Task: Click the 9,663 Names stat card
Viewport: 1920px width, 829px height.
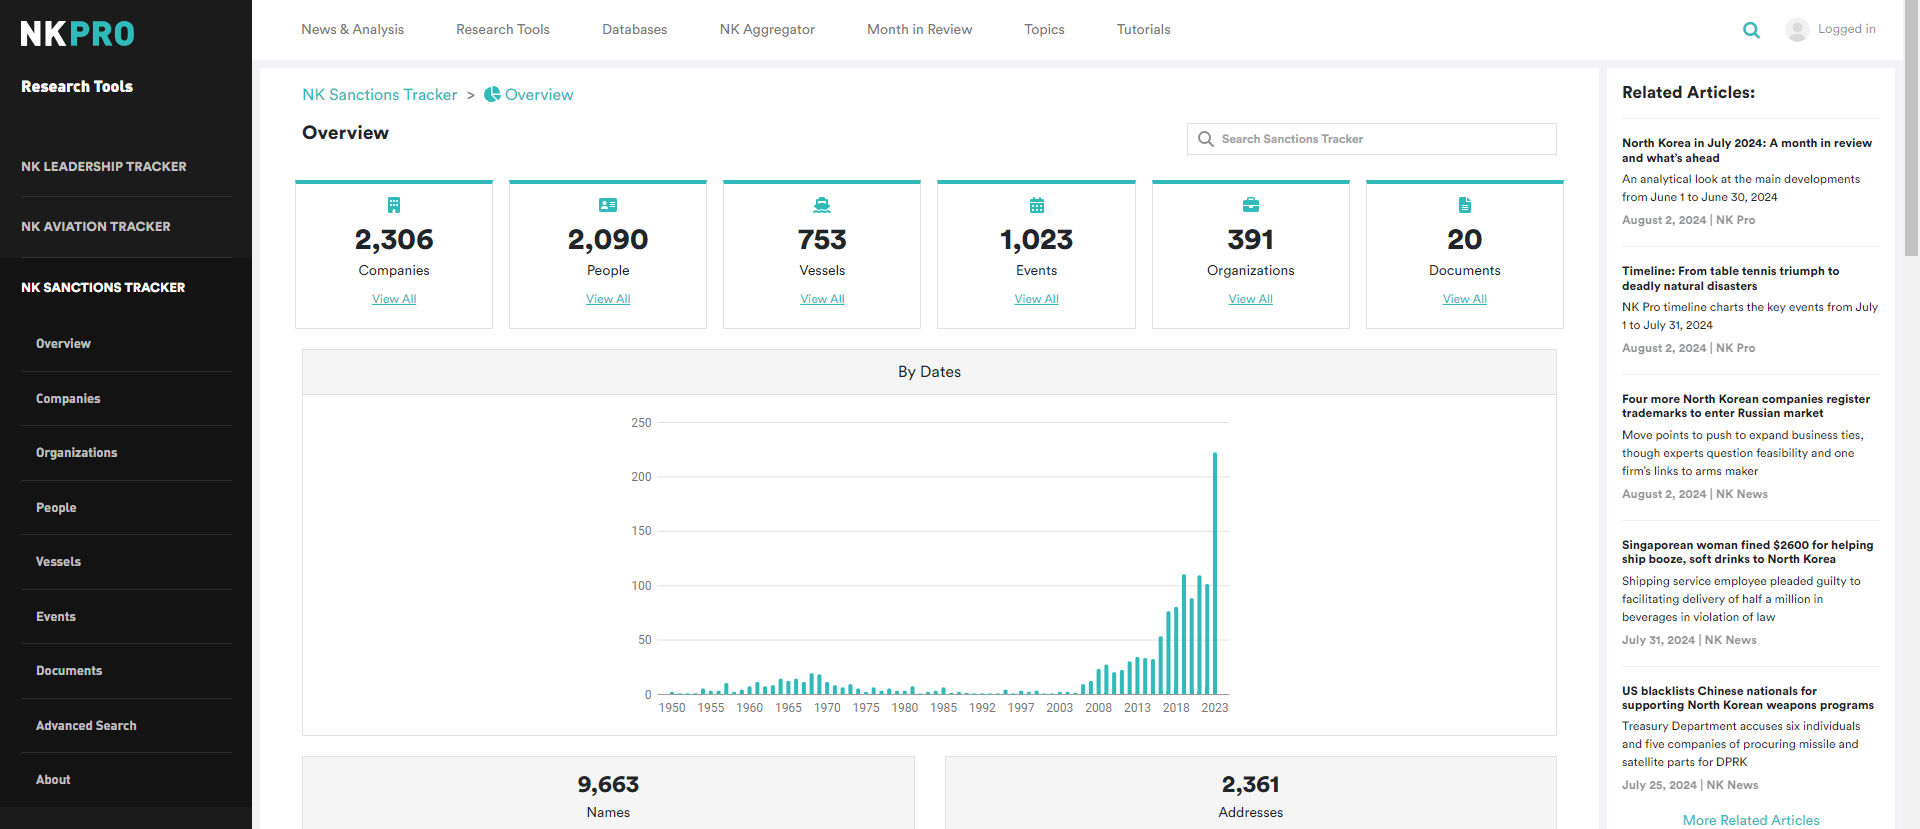Action: point(608,793)
